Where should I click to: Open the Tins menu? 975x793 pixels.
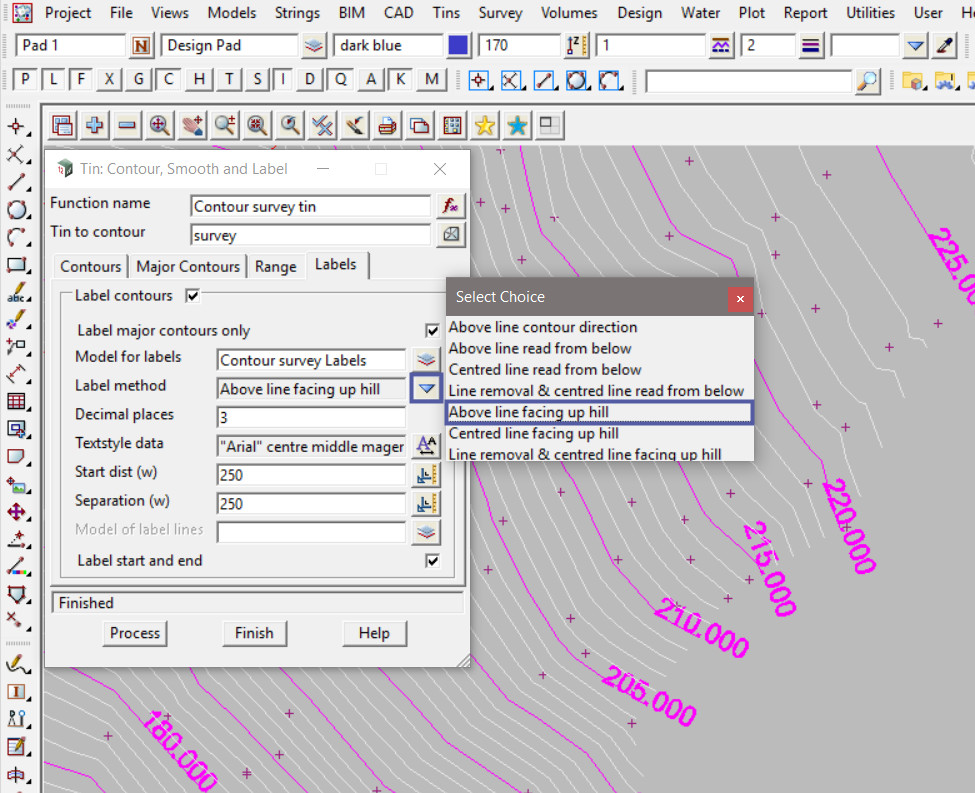(x=447, y=13)
